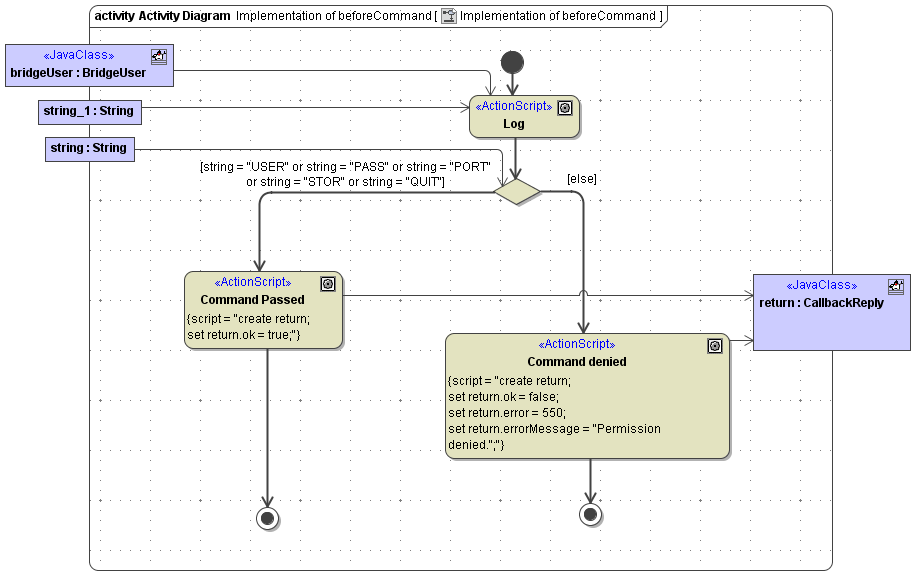Viewport: 919px width, 586px height.
Task: Select the final node below Command denied
Action: (590, 514)
